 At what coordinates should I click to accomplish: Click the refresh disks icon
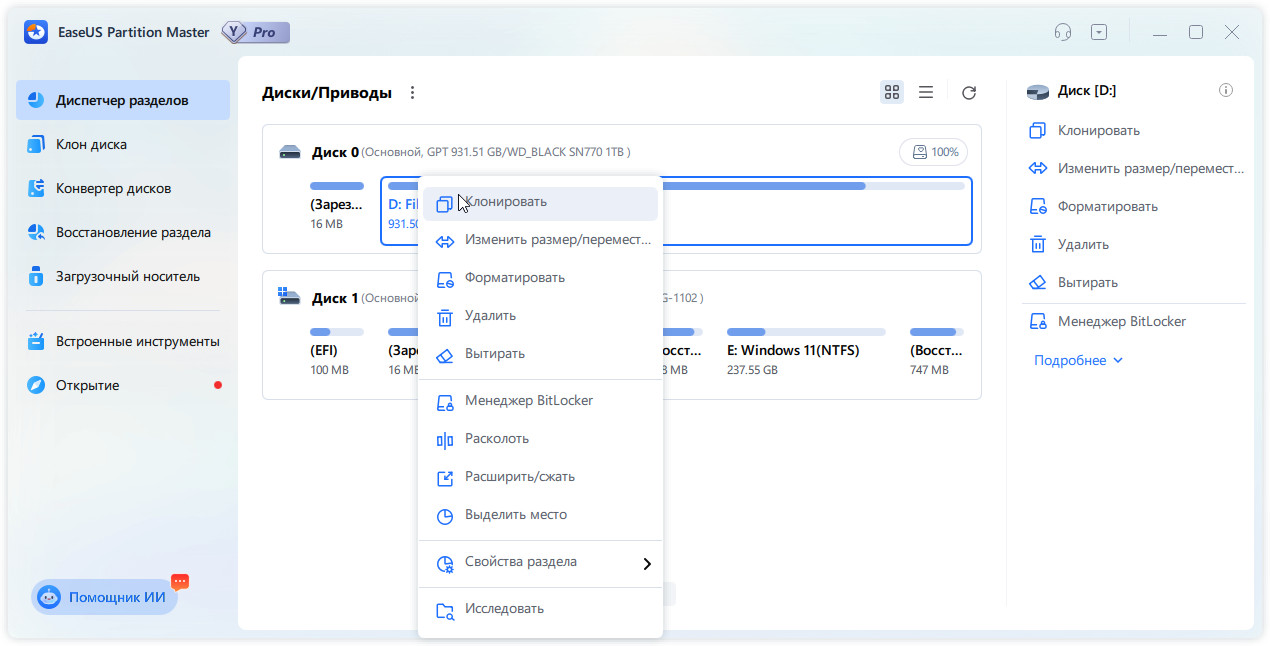coord(968,93)
